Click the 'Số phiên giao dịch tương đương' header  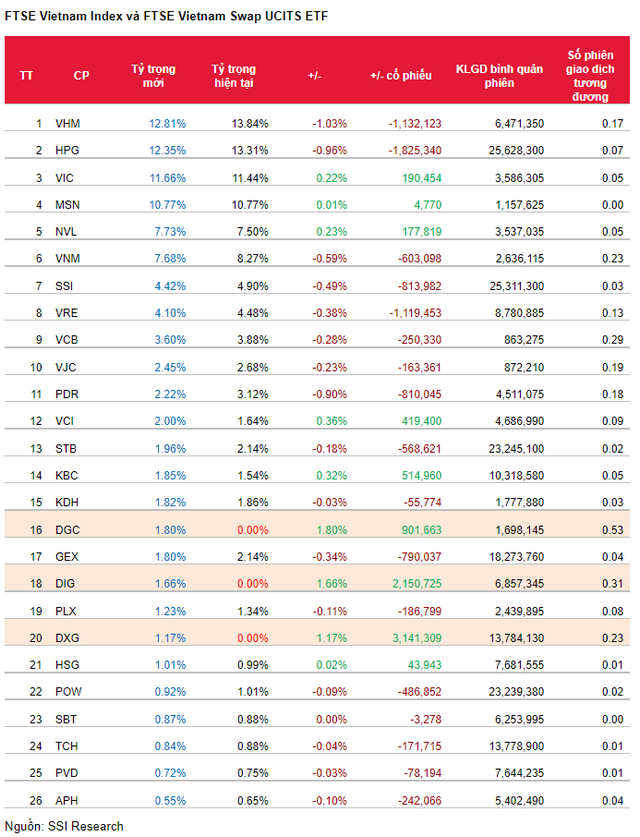coord(590,76)
